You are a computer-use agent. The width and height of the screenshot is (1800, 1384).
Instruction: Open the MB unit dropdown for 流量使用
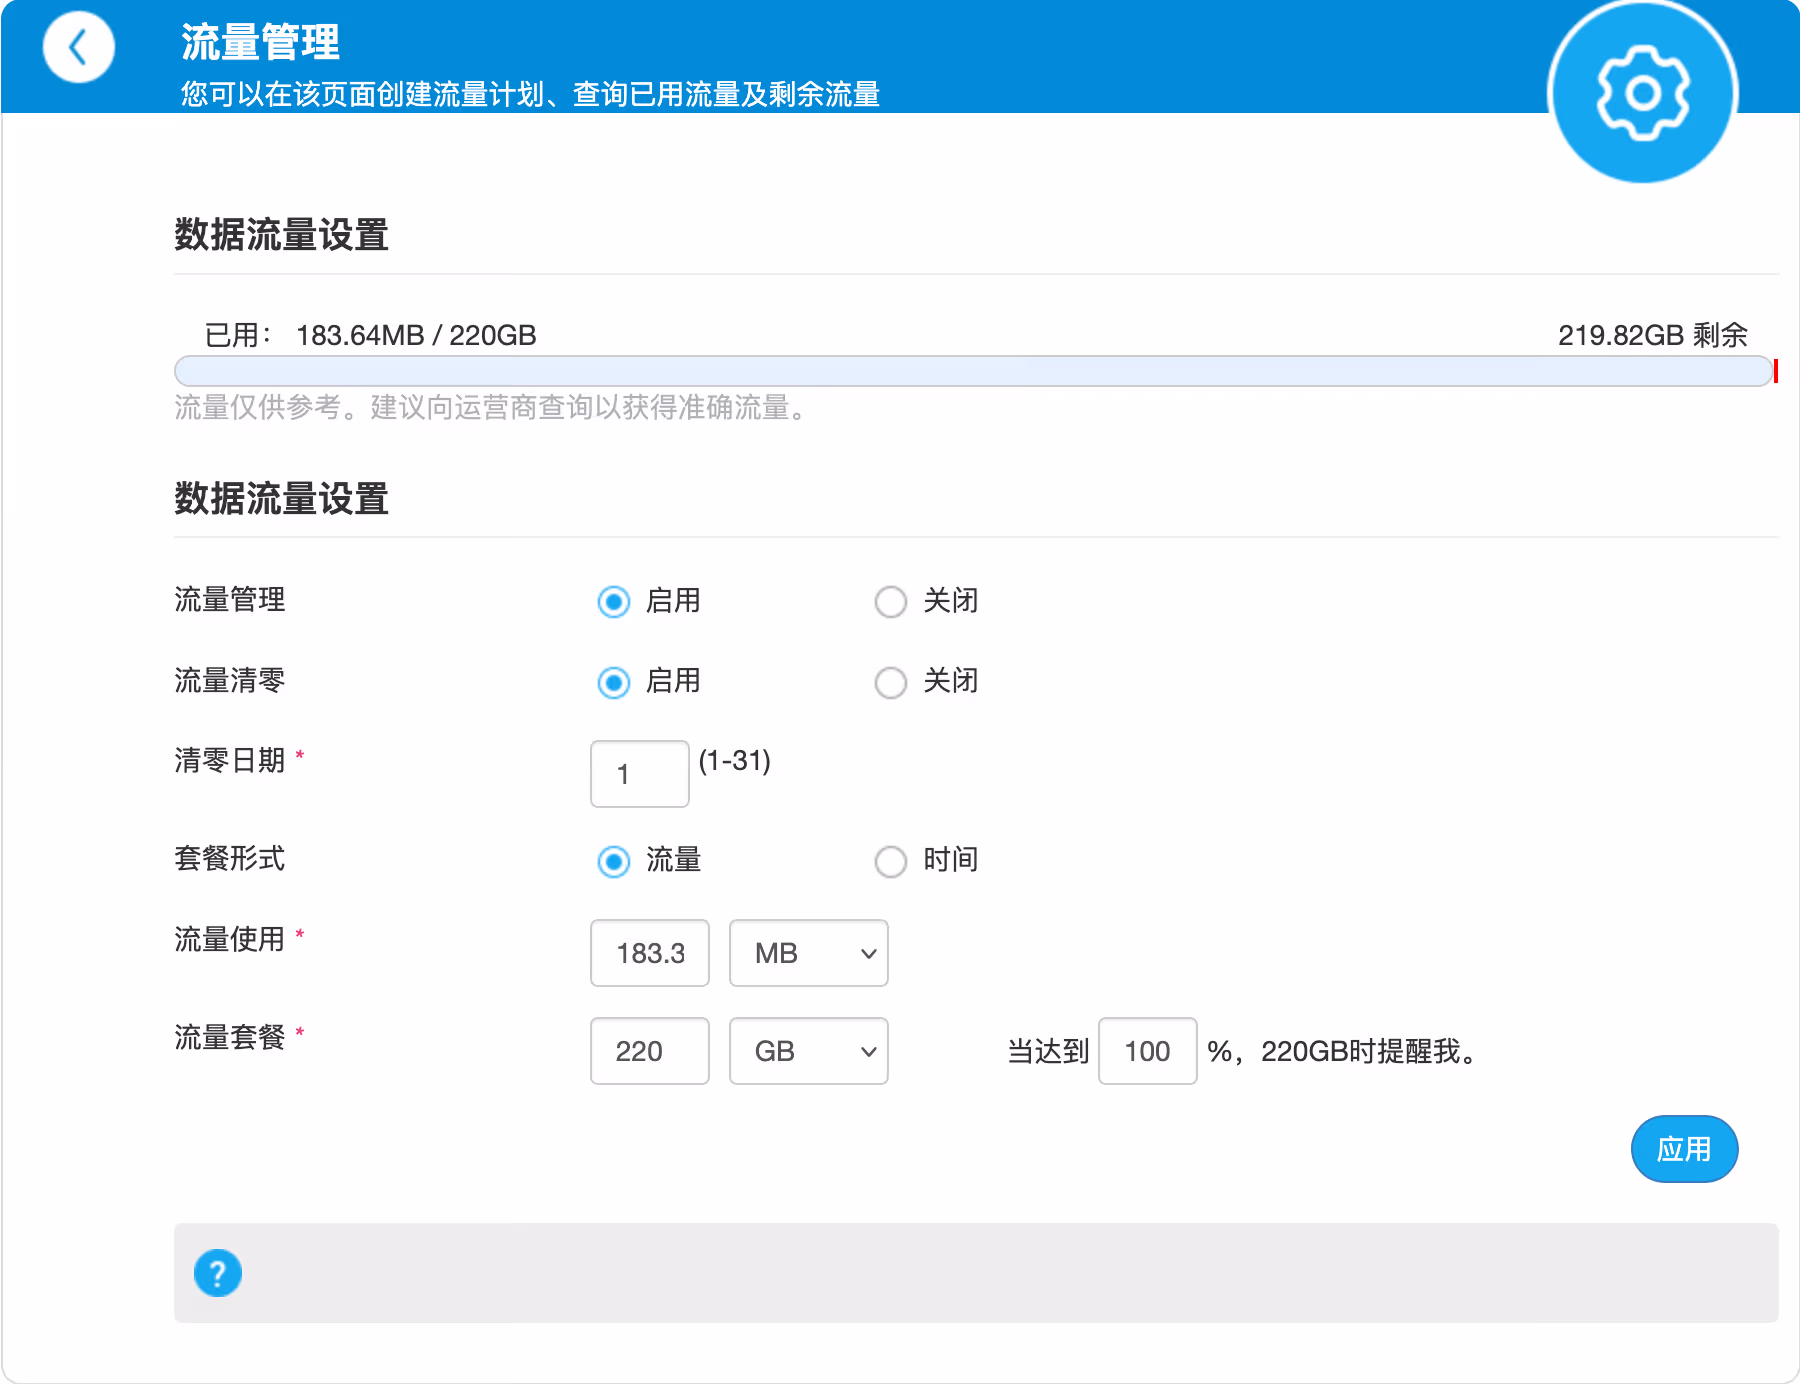[x=808, y=953]
